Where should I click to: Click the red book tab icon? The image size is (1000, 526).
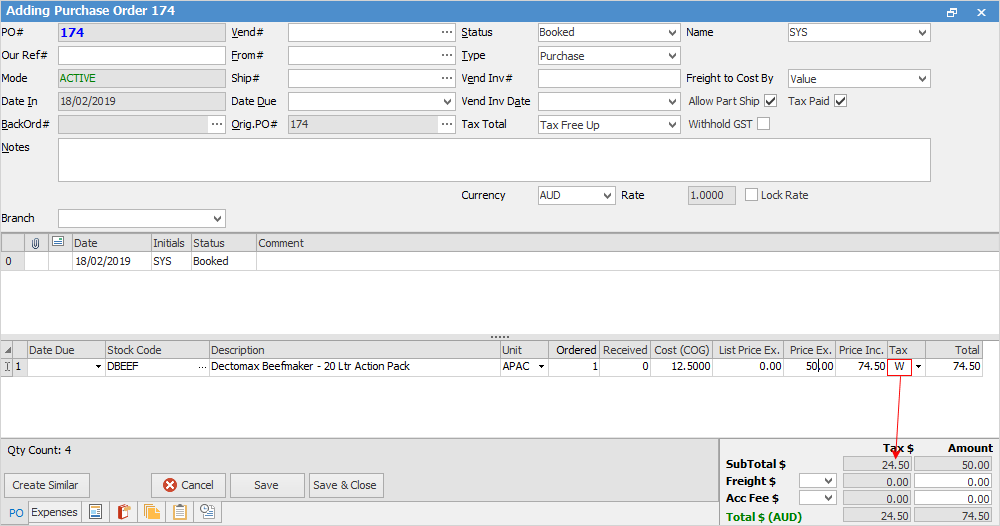124,512
